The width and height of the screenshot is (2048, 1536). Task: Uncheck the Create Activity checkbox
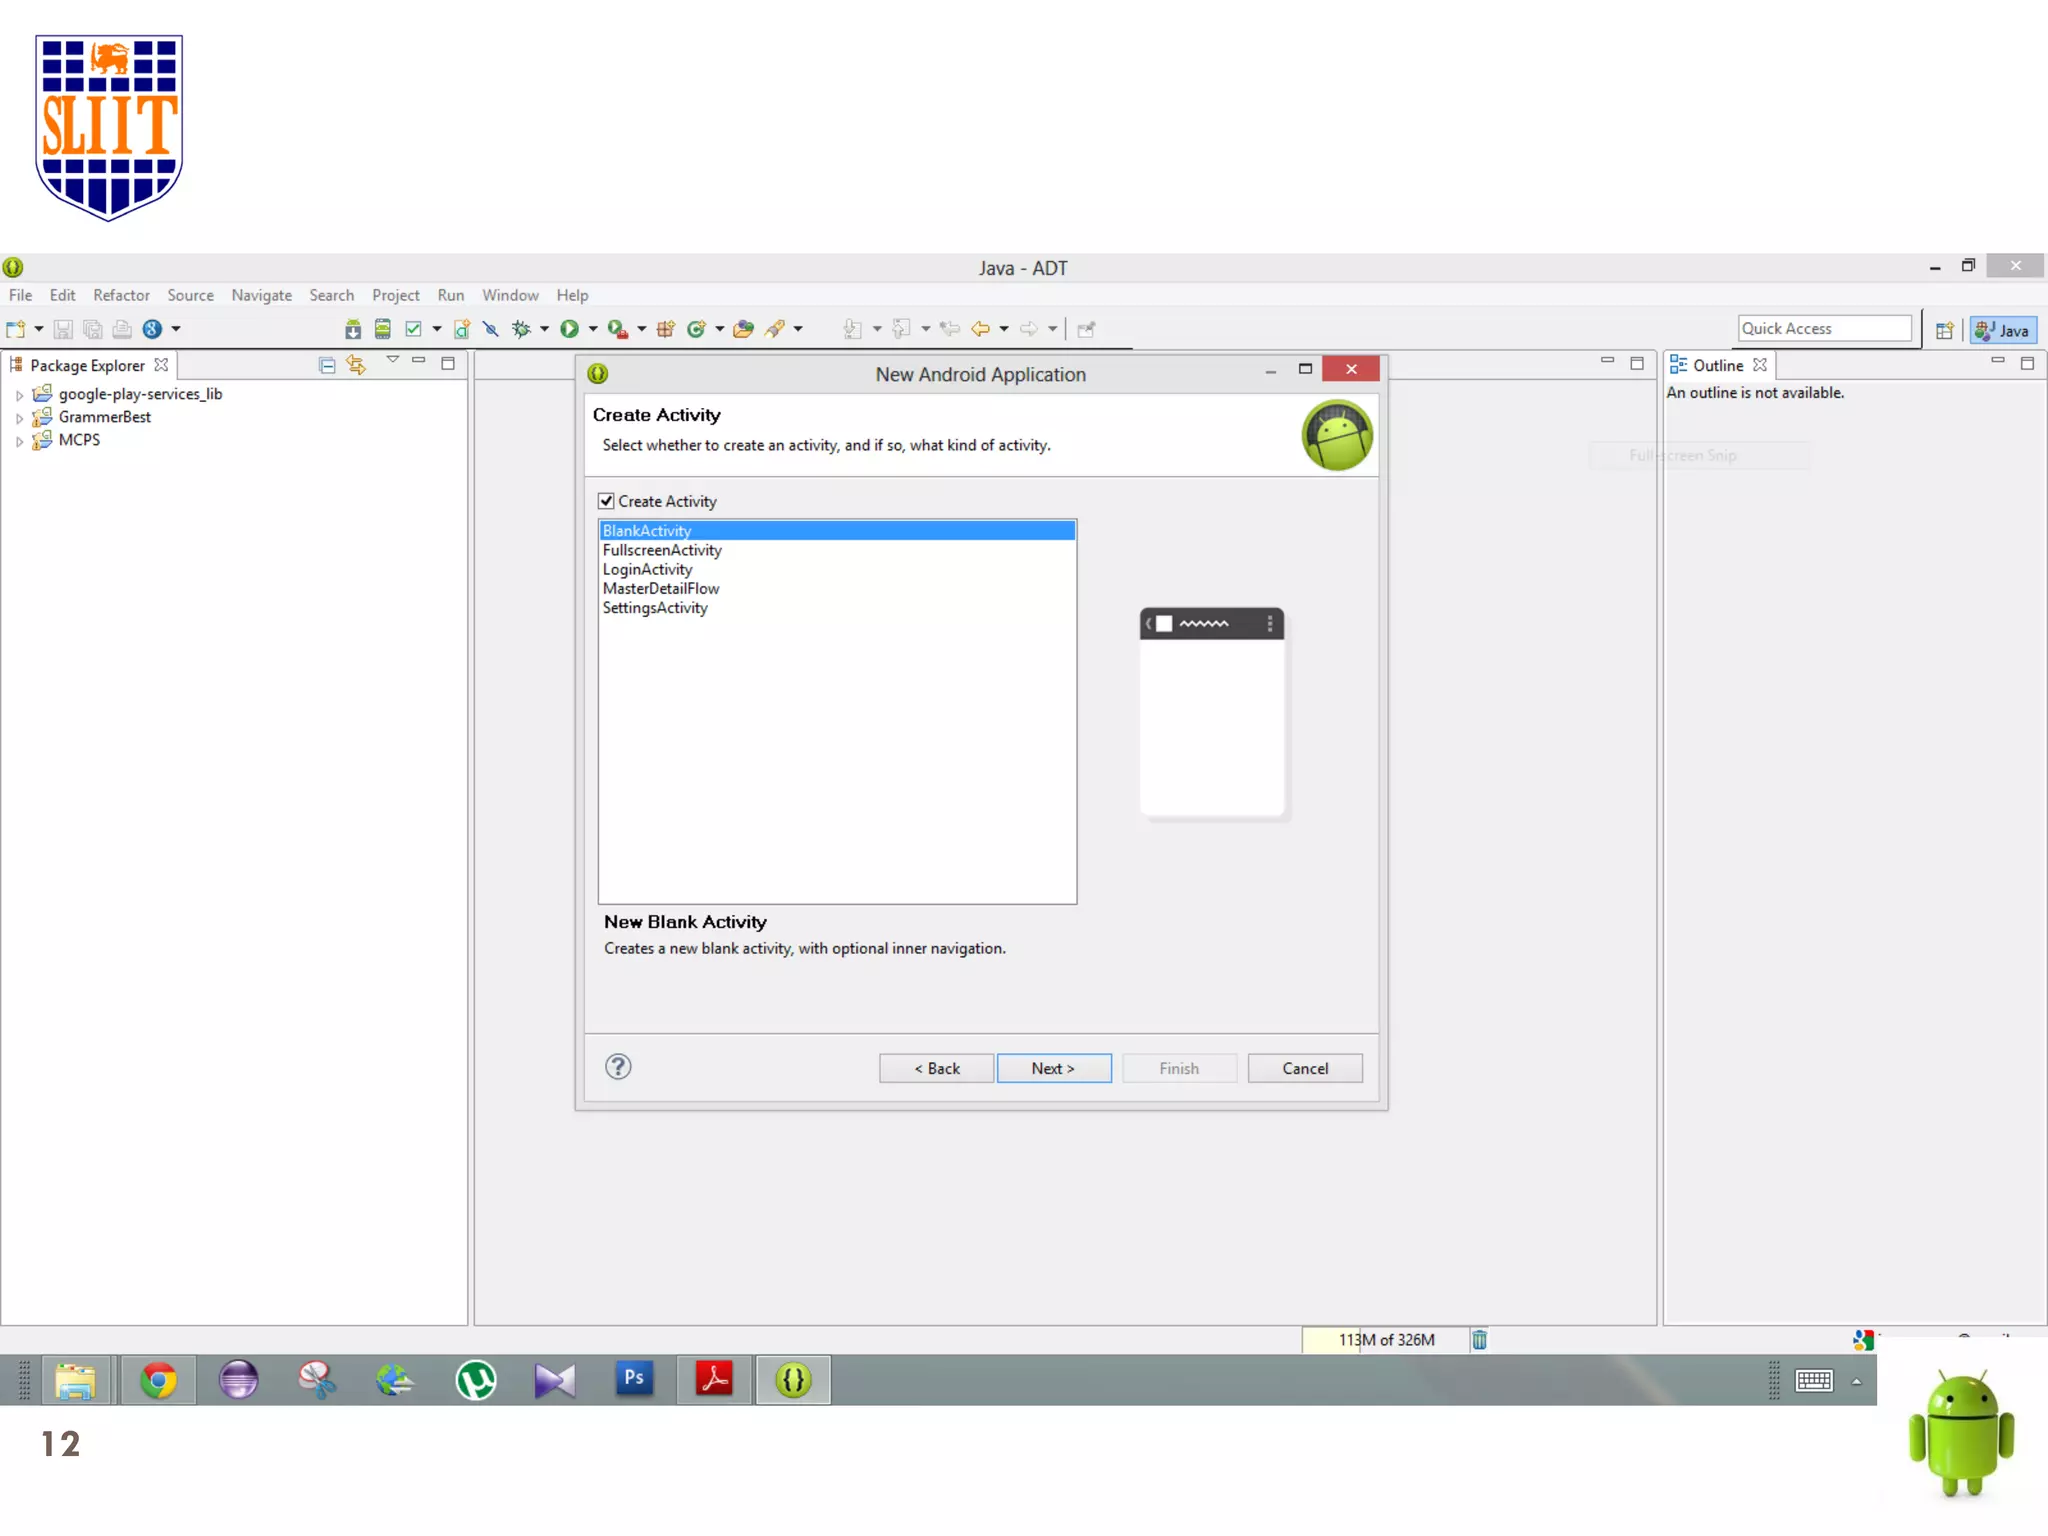click(x=606, y=501)
